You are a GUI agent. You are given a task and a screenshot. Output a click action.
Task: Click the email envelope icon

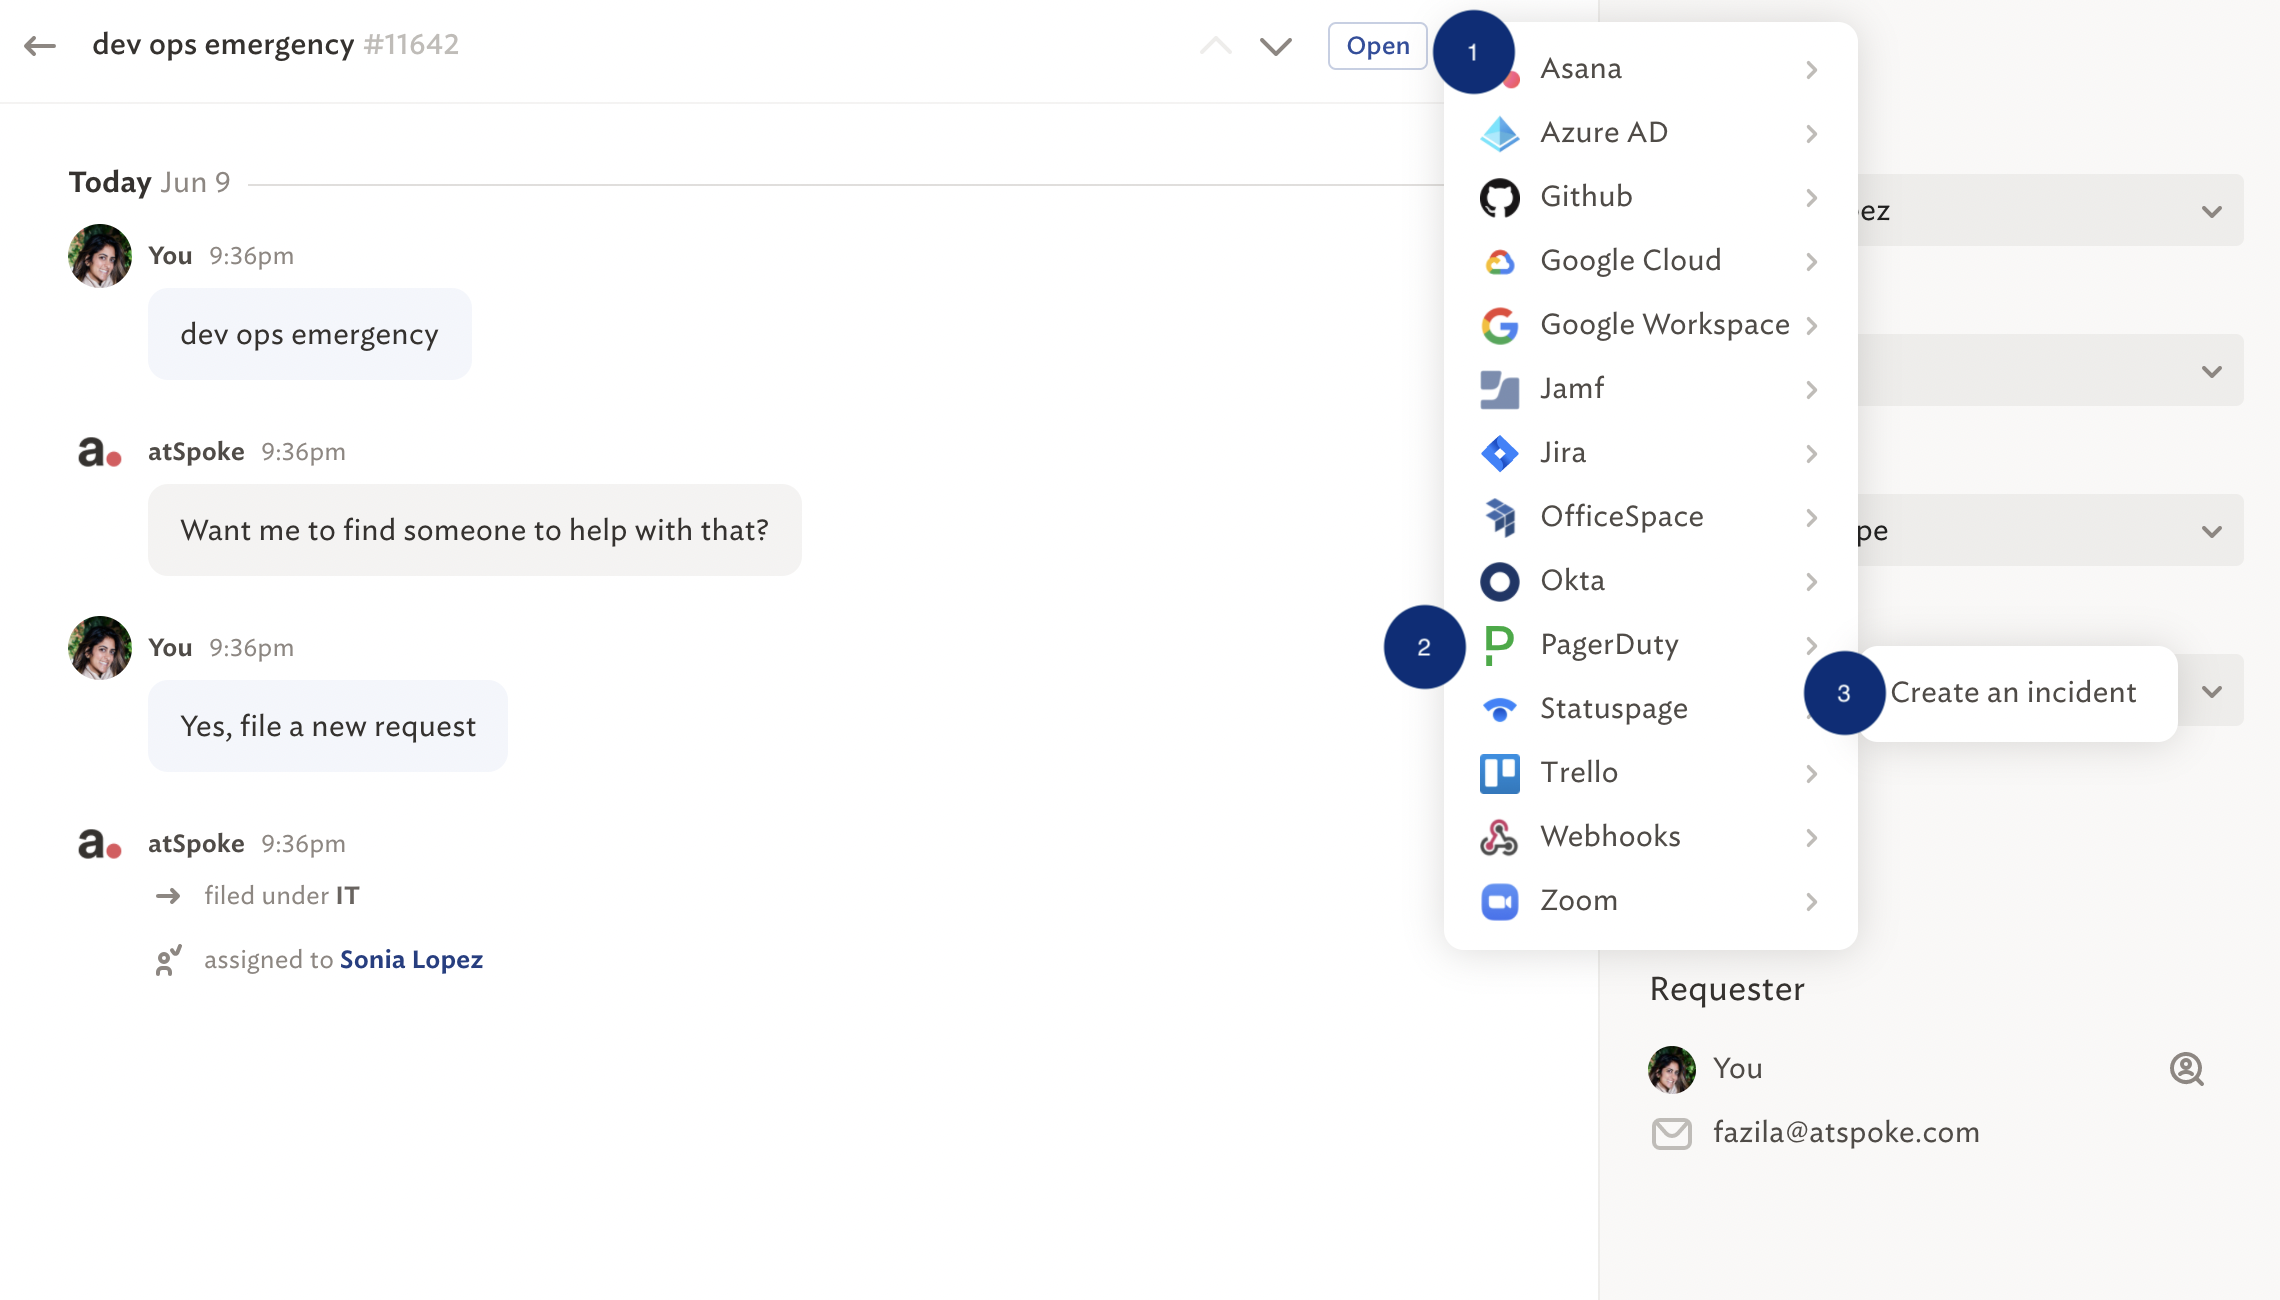(x=1671, y=1134)
